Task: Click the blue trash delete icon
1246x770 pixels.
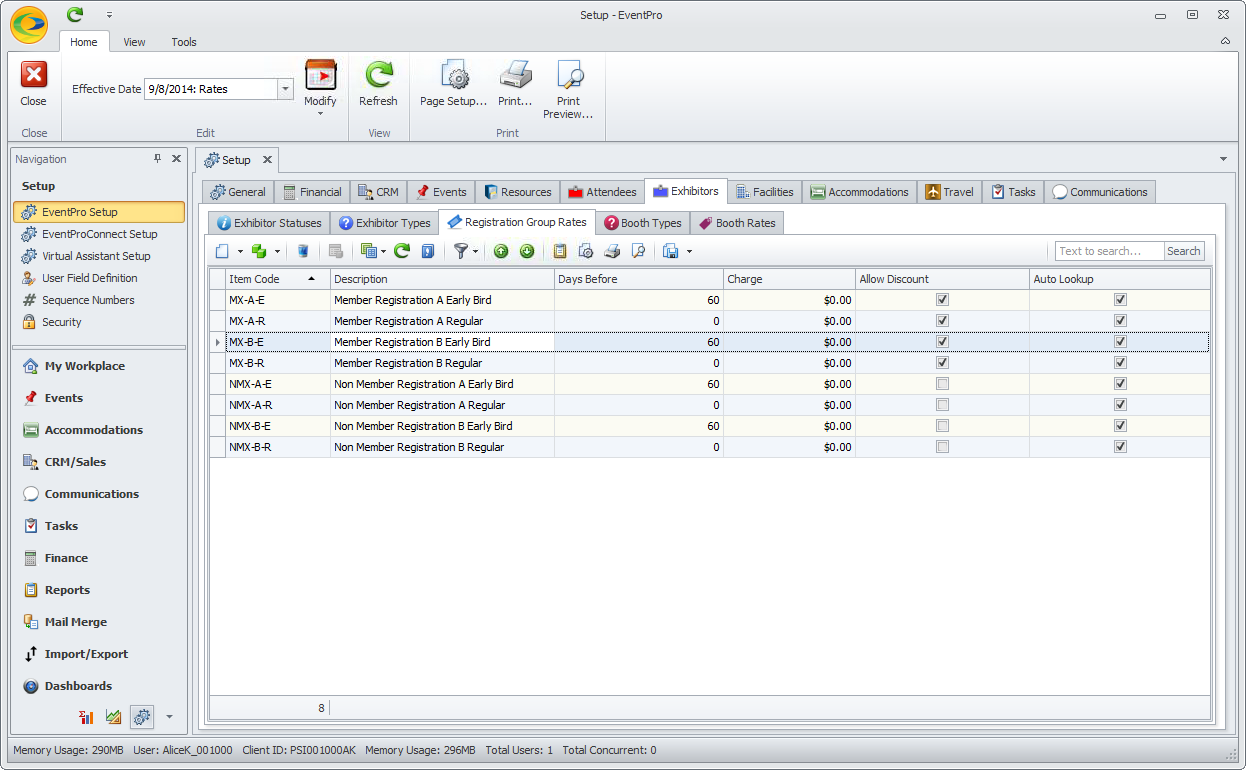Action: [x=302, y=251]
